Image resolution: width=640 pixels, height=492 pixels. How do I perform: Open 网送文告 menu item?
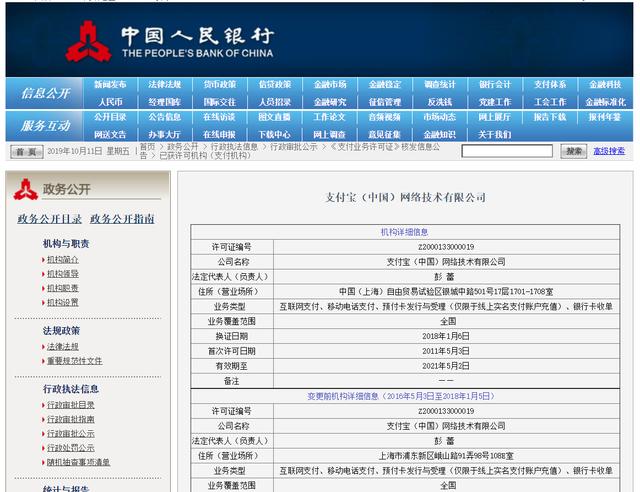click(110, 134)
